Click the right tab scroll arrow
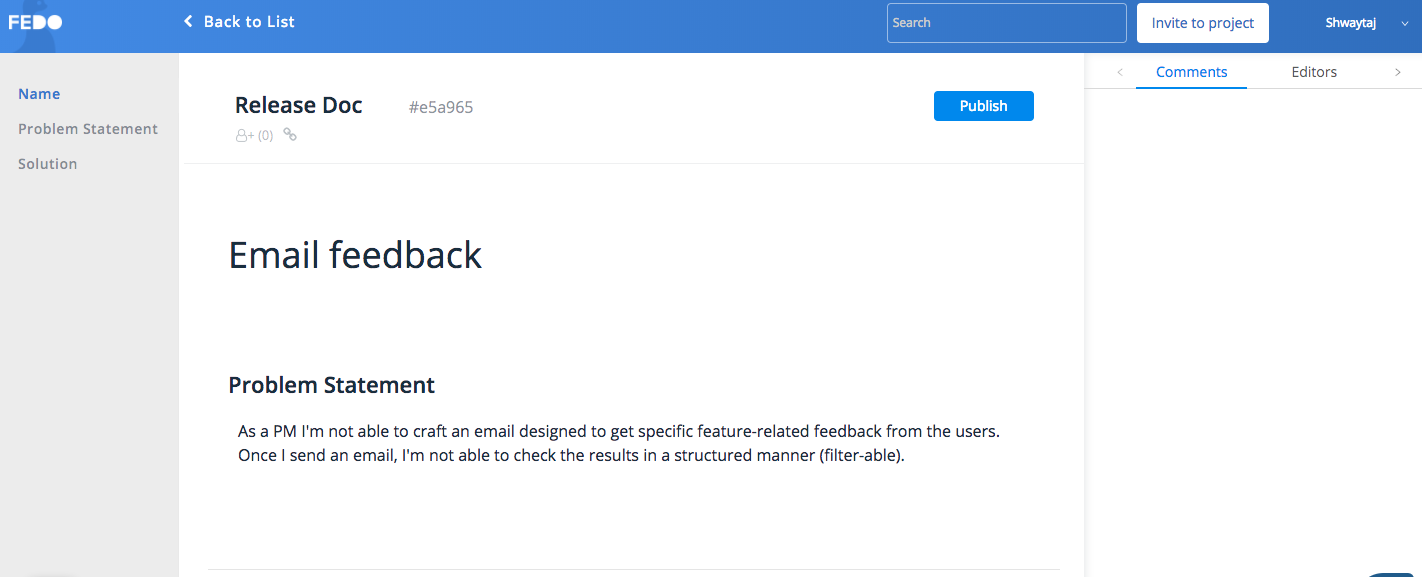The height and width of the screenshot is (577, 1422). click(1398, 72)
